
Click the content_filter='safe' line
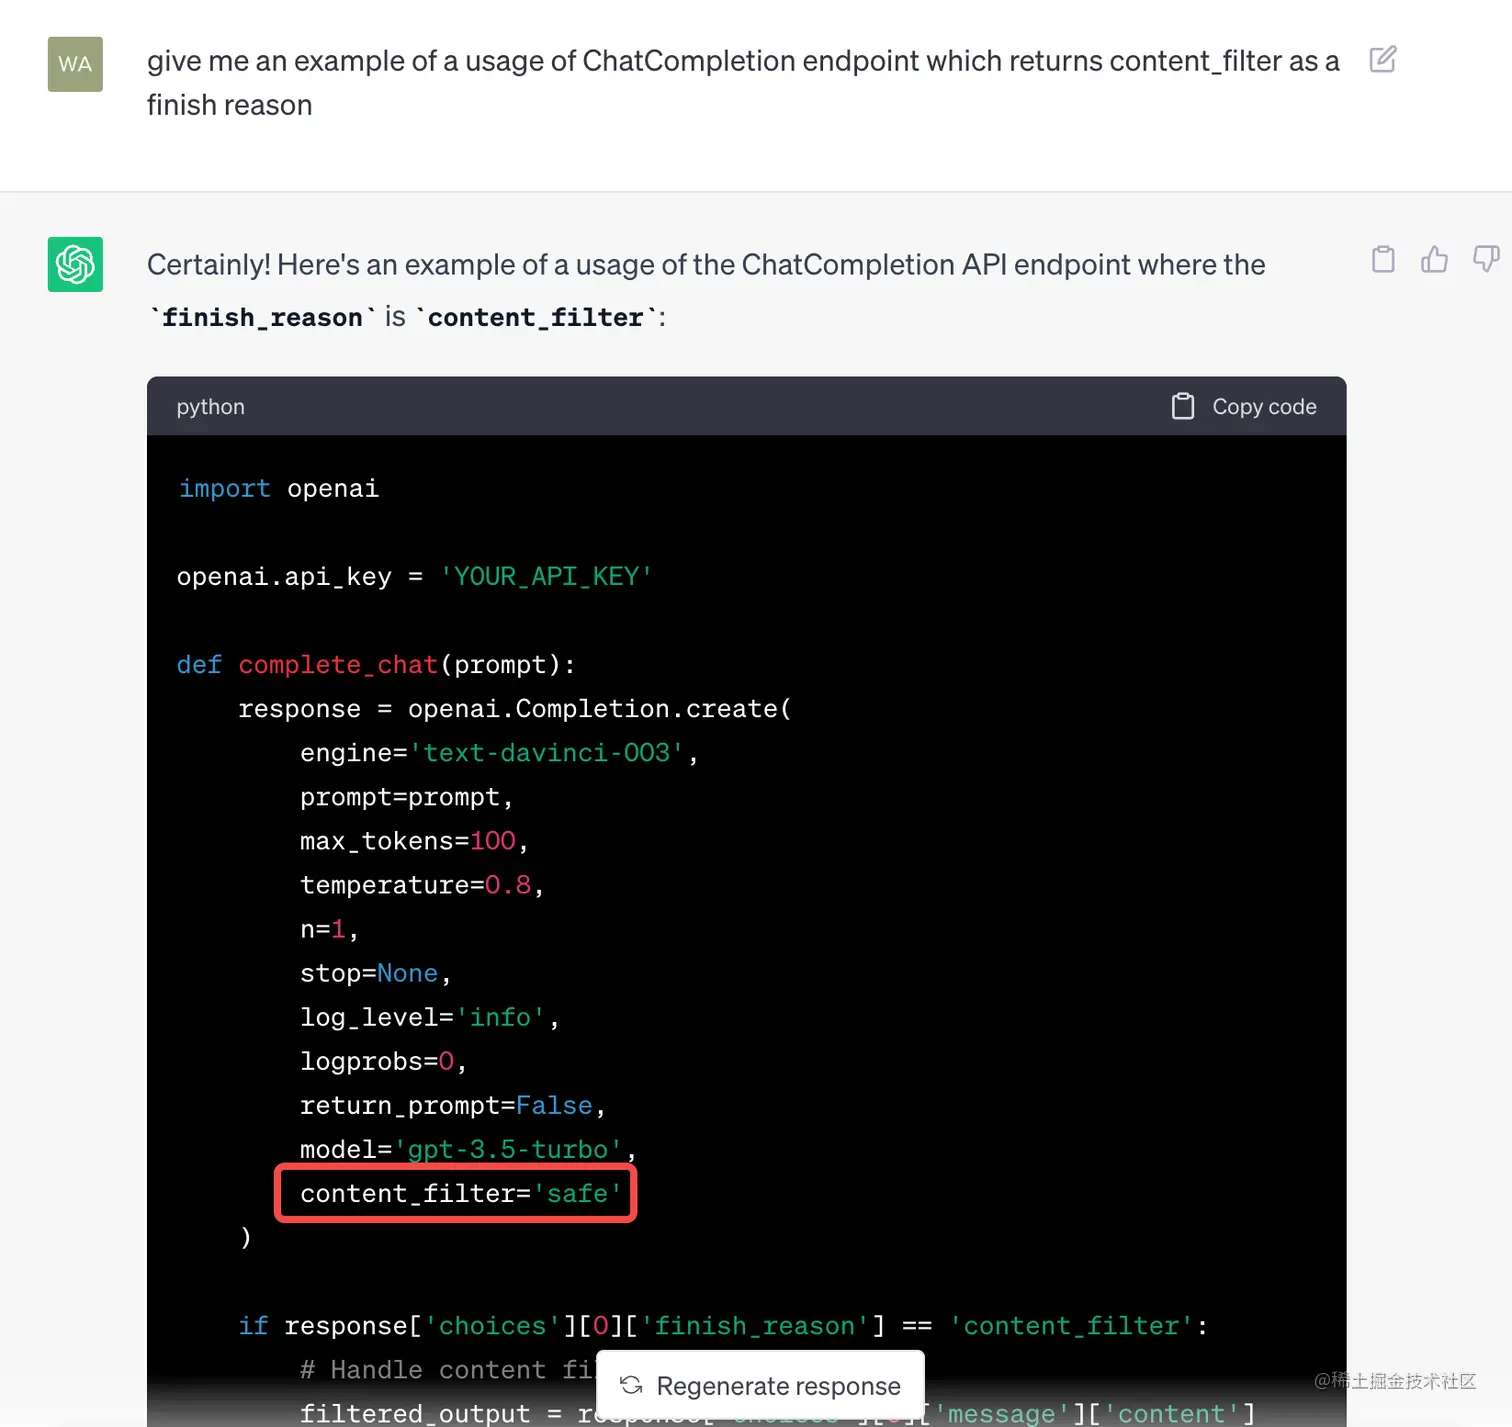pyautogui.click(x=461, y=1193)
